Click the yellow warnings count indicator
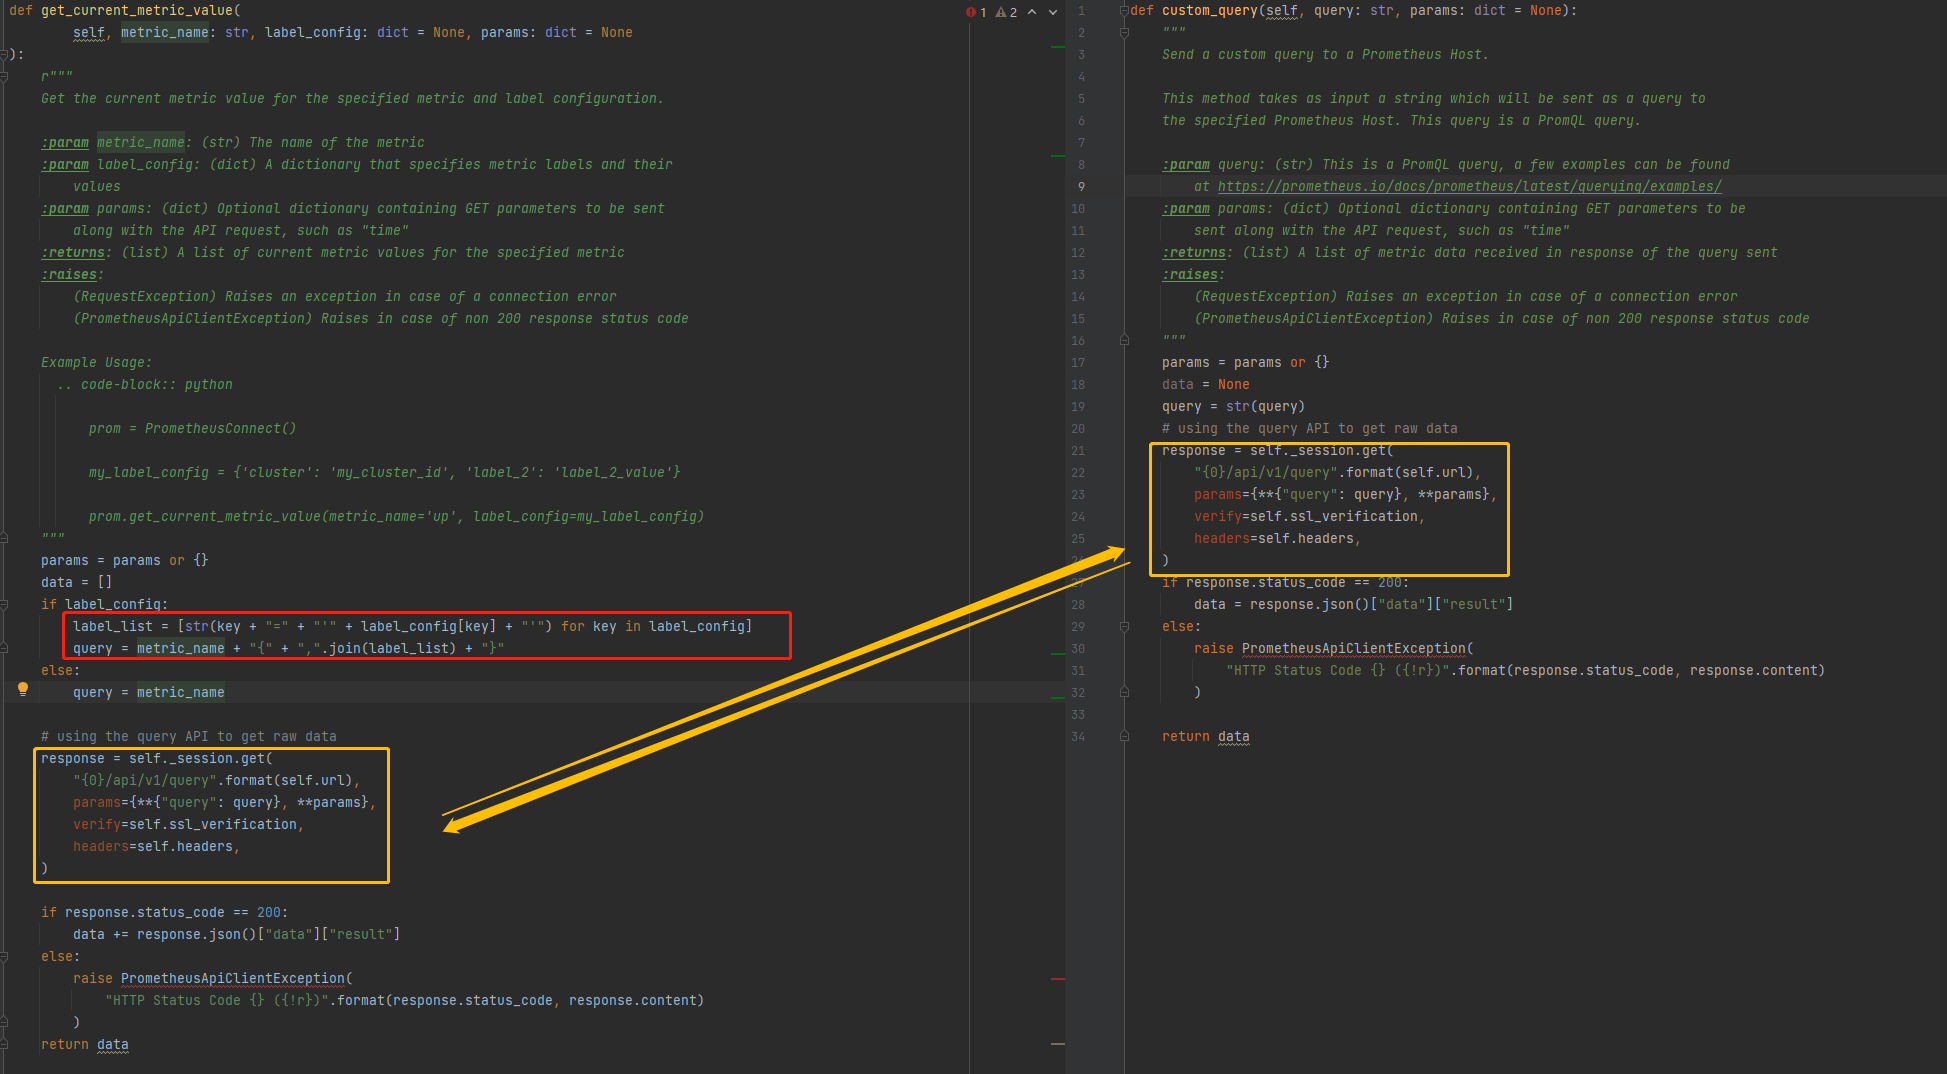The image size is (1947, 1074). (1005, 12)
